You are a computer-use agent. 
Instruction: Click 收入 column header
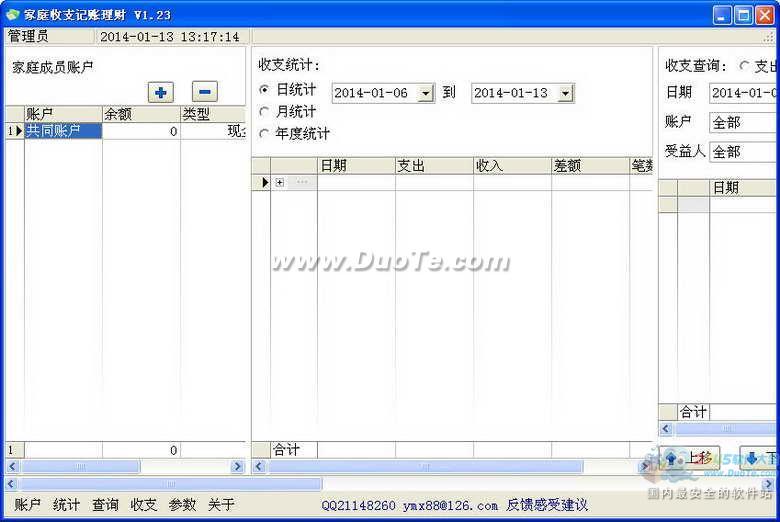pyautogui.click(x=512, y=166)
